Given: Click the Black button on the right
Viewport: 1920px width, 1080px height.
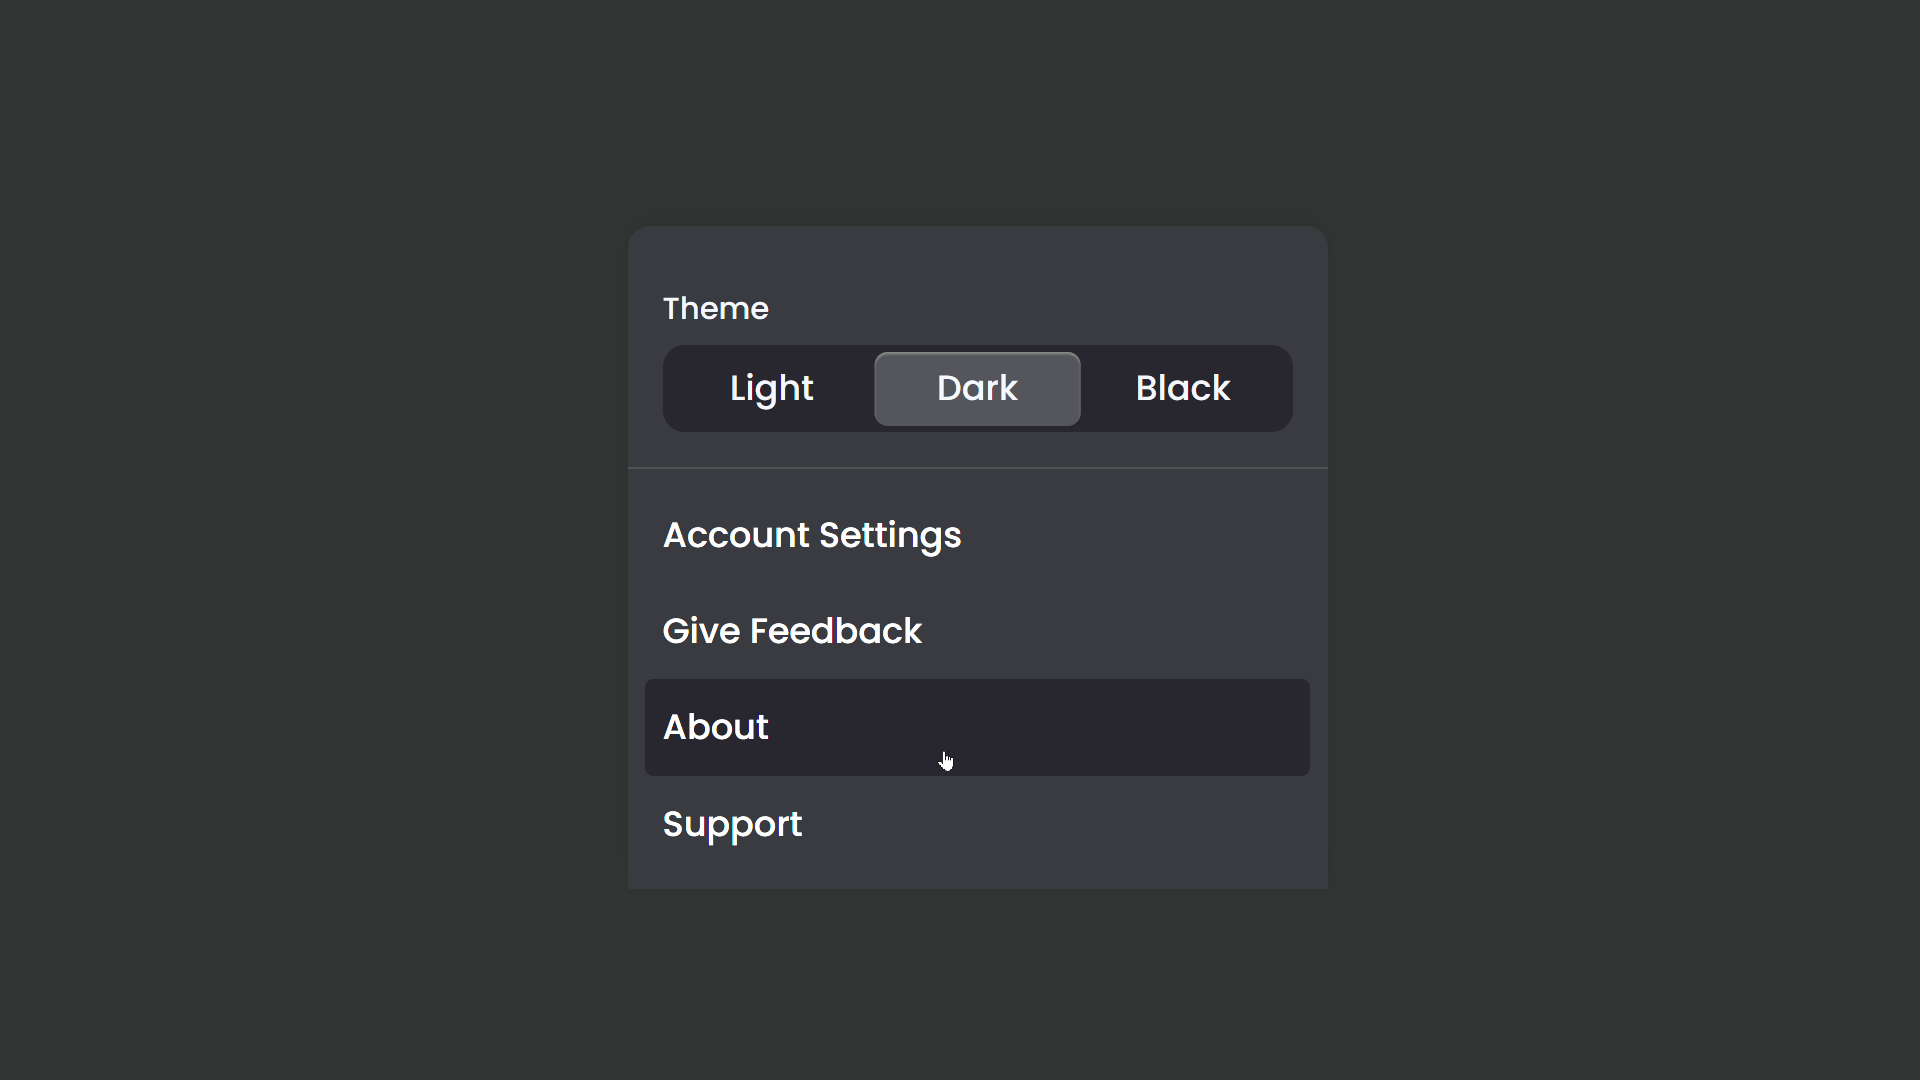Looking at the screenshot, I should point(1182,388).
